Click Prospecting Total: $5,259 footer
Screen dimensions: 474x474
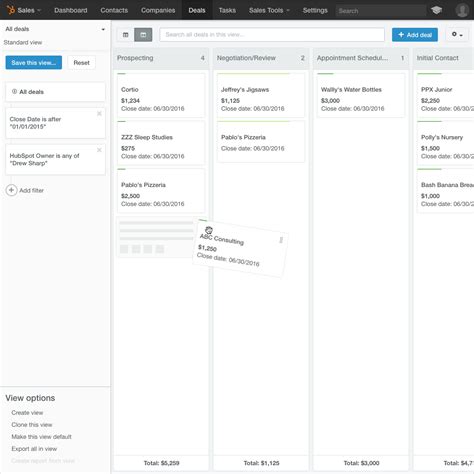coord(161,463)
